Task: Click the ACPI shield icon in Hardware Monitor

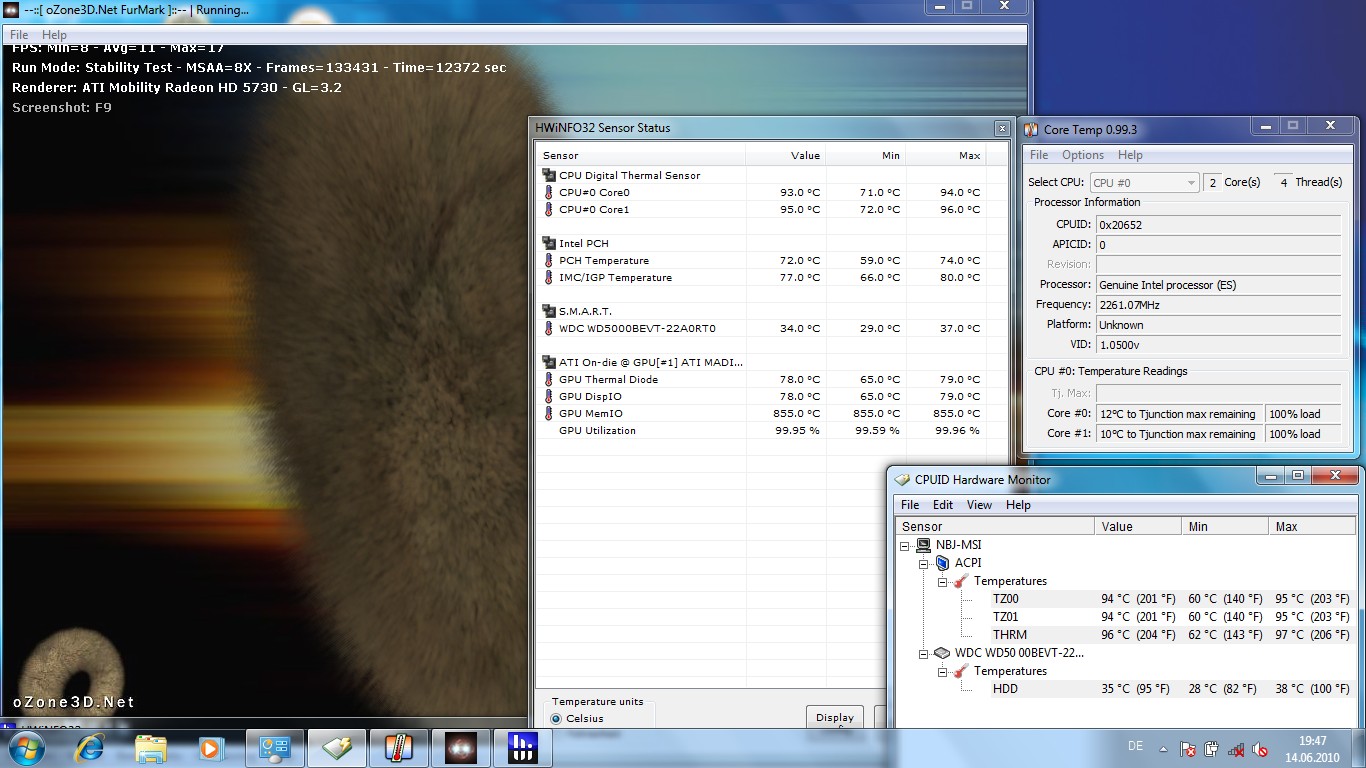Action: 942,563
